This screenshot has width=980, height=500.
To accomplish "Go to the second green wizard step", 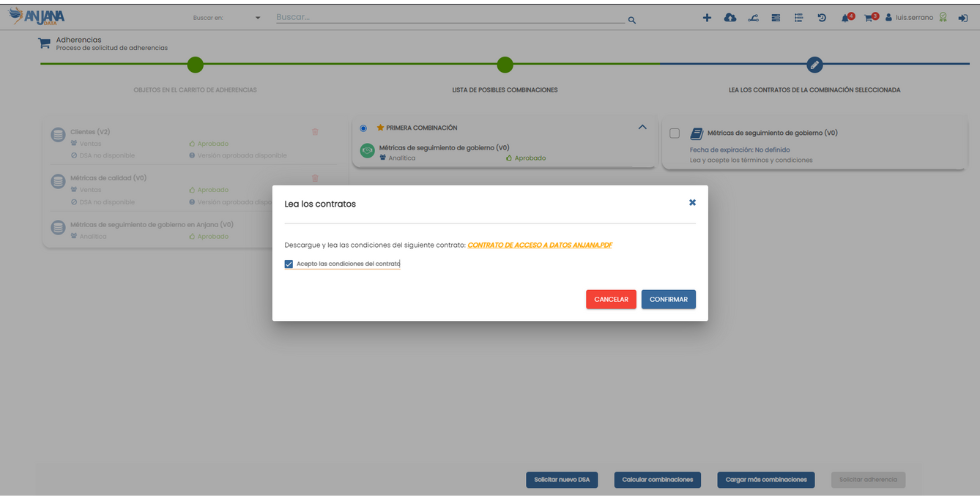I will tap(505, 65).
